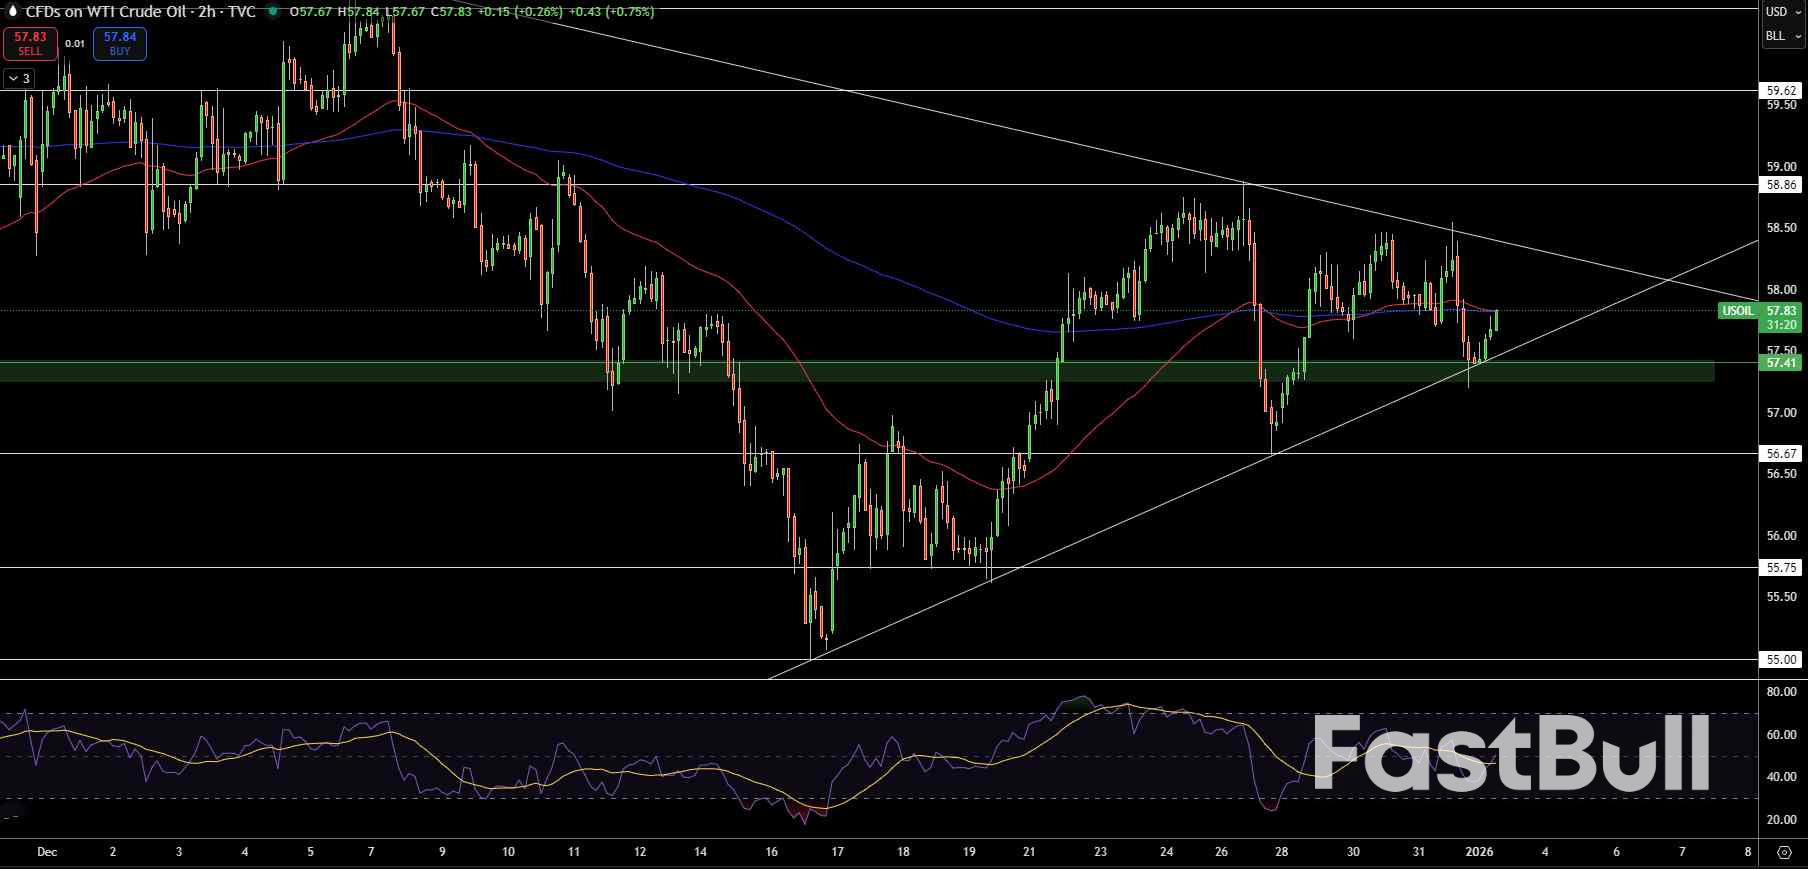Click the green support zone rectangle

point(857,372)
